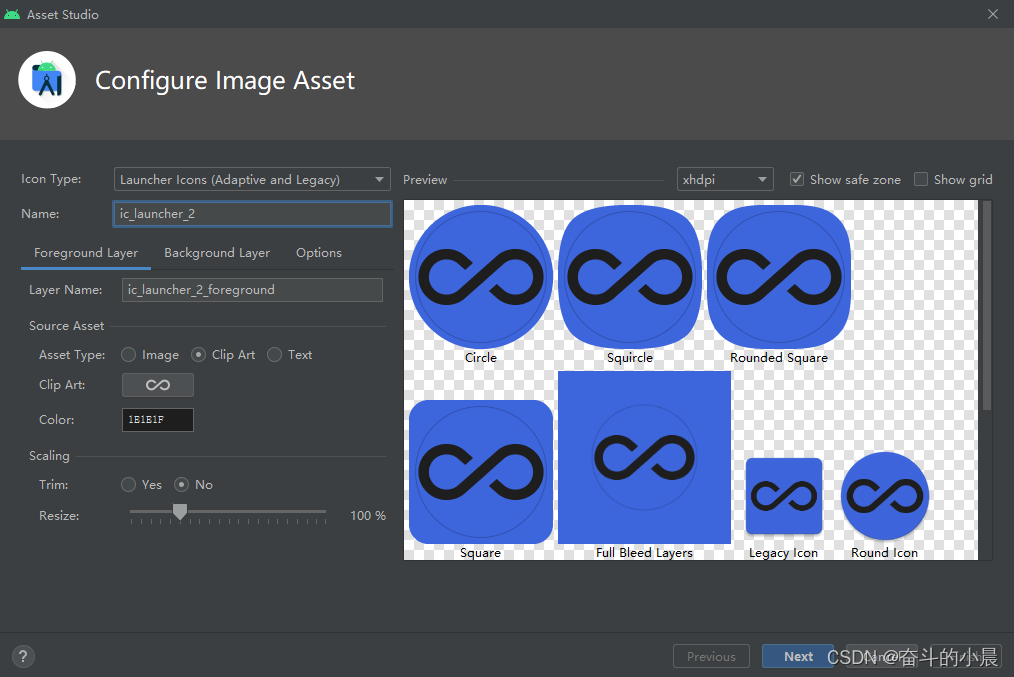Open the Options tab
The height and width of the screenshot is (677, 1014).
(319, 253)
